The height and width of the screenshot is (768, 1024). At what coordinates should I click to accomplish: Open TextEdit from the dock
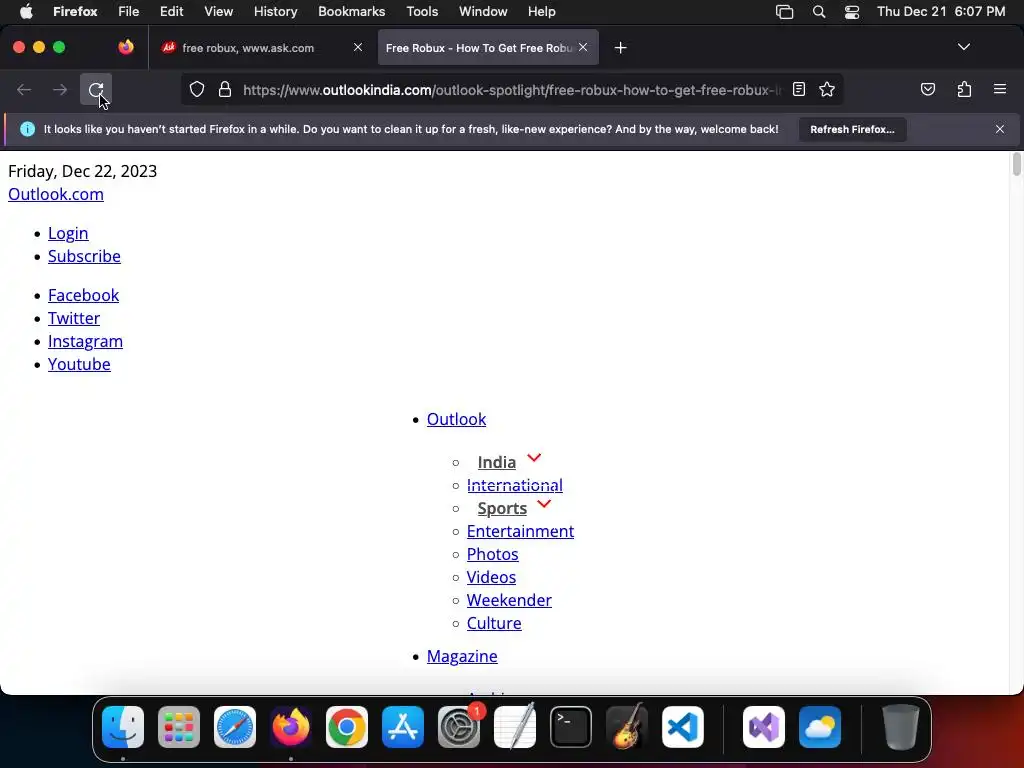click(x=515, y=727)
